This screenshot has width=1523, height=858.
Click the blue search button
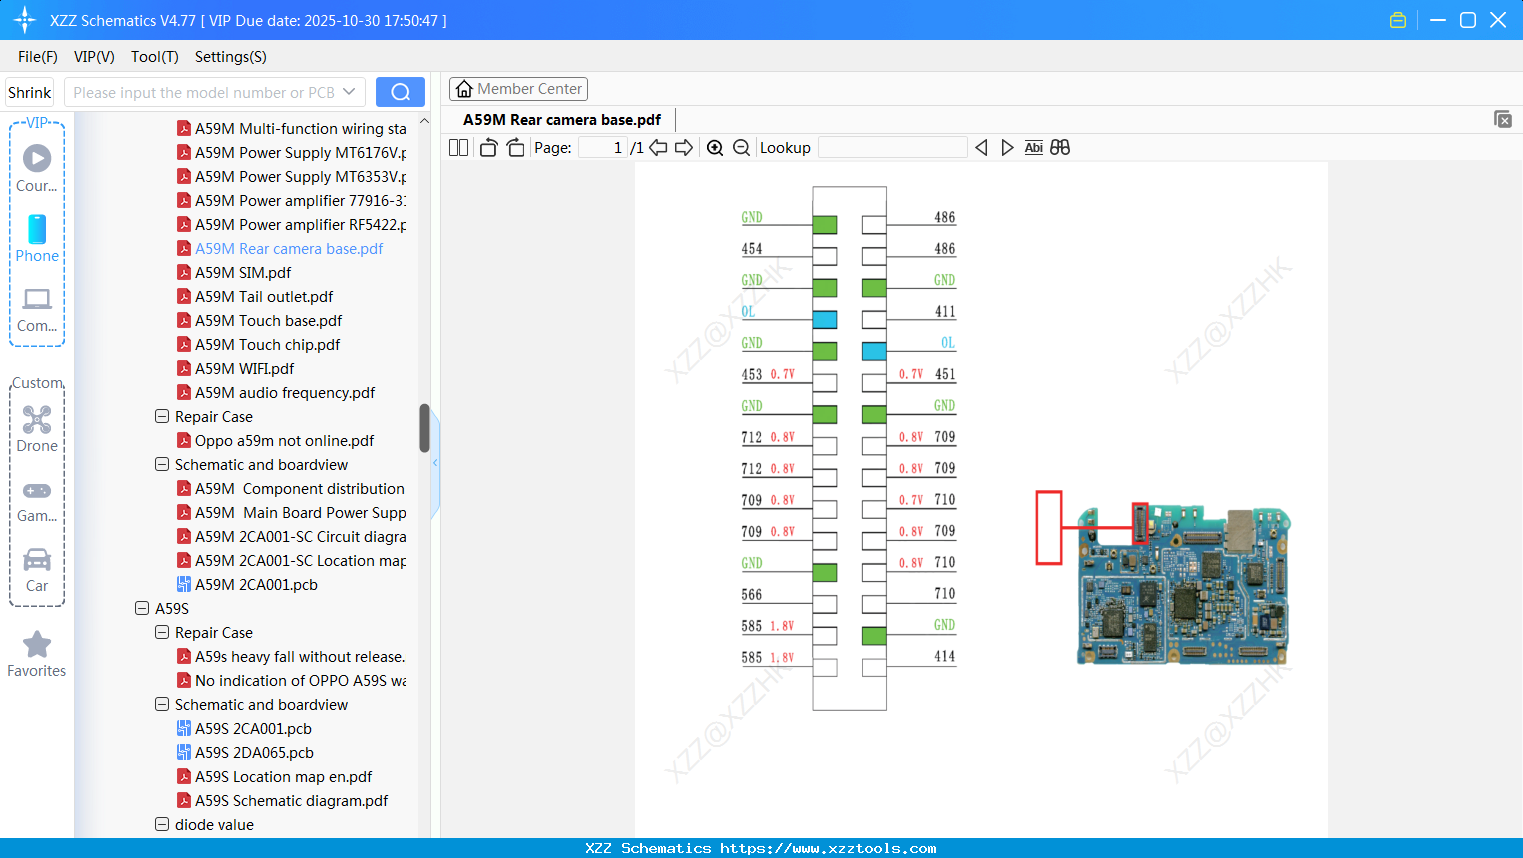400,92
